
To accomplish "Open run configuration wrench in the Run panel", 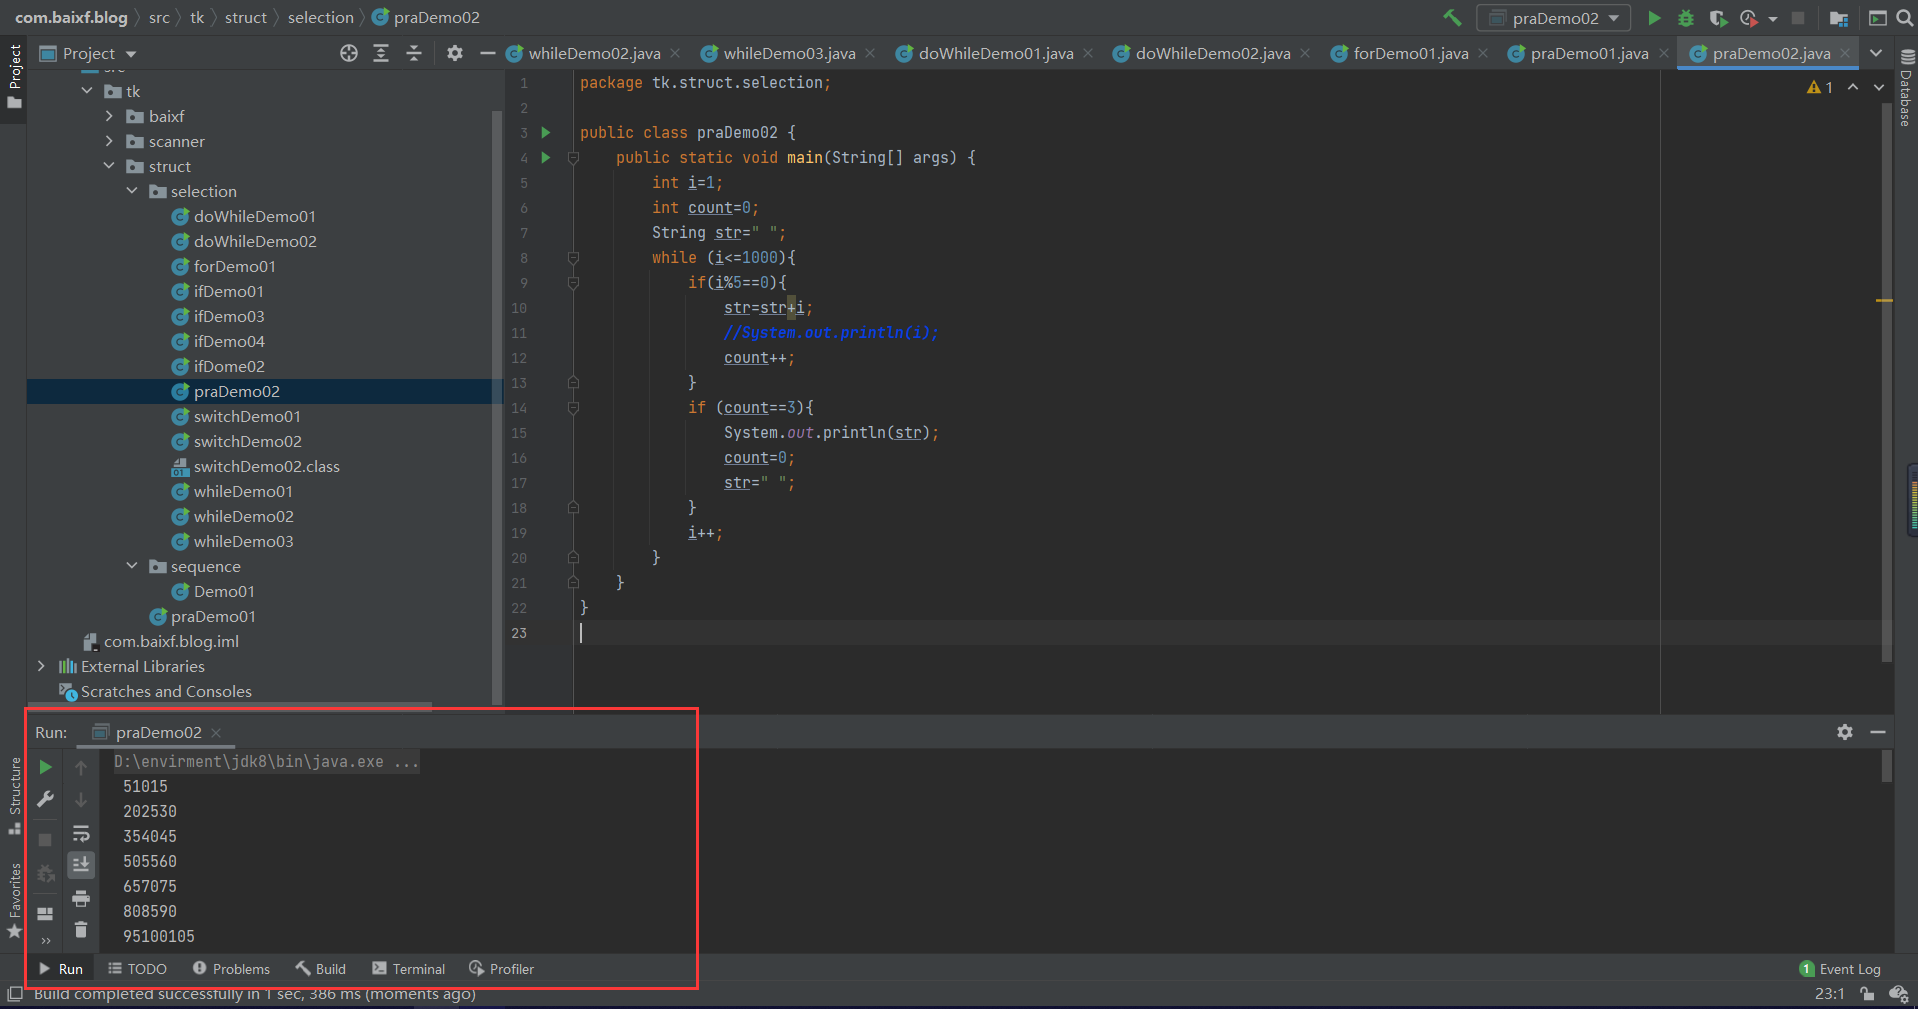I will [45, 799].
